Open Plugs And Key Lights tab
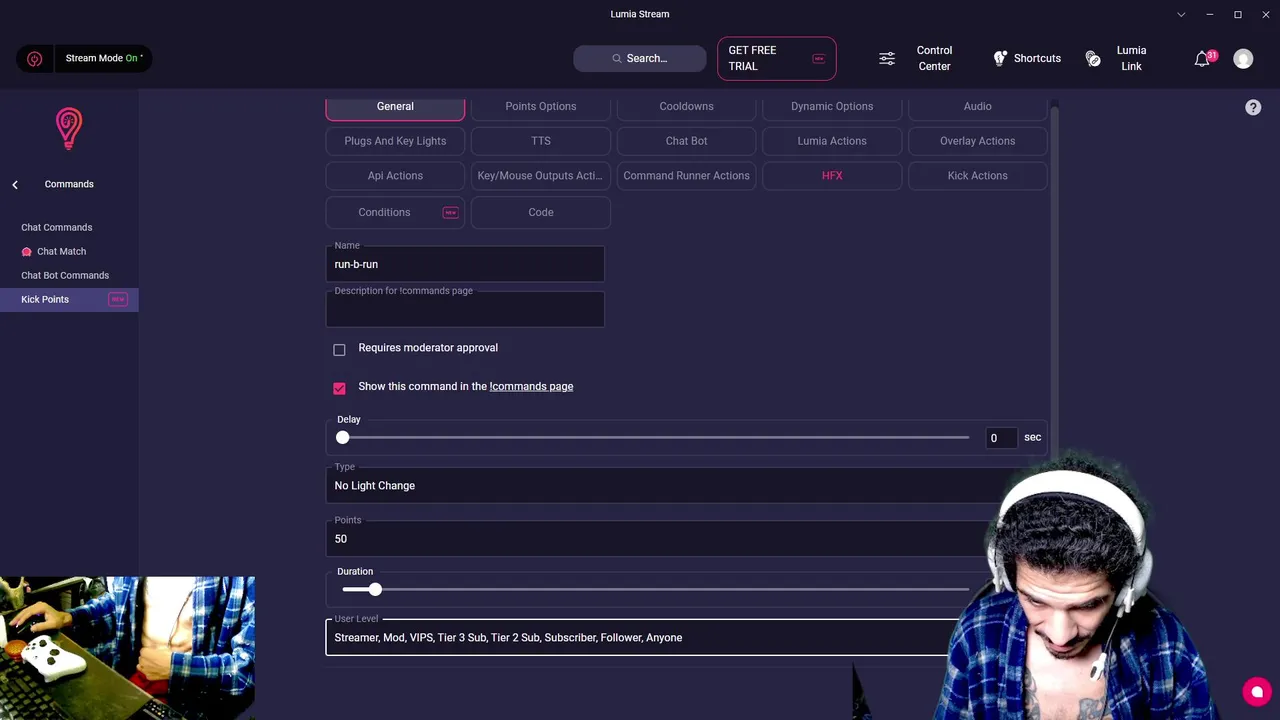The height and width of the screenshot is (720, 1280). click(395, 141)
